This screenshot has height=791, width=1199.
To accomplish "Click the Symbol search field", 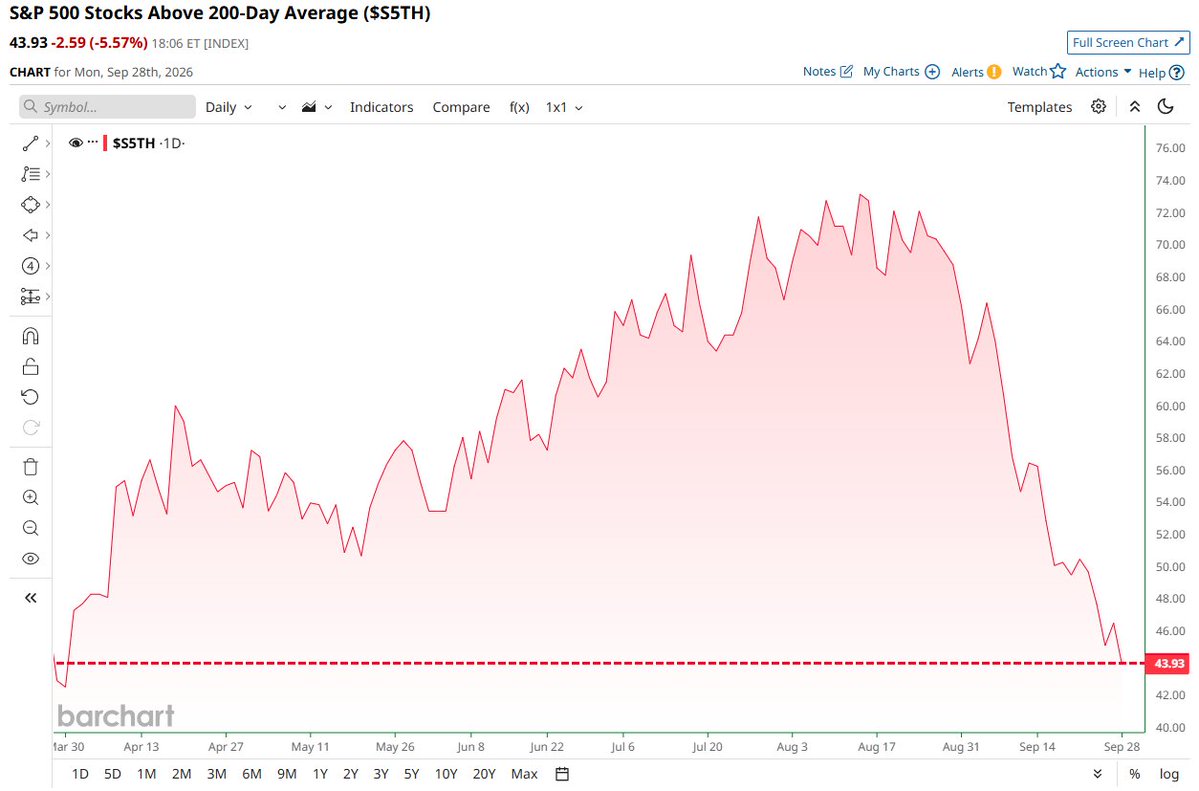I will [x=108, y=107].
